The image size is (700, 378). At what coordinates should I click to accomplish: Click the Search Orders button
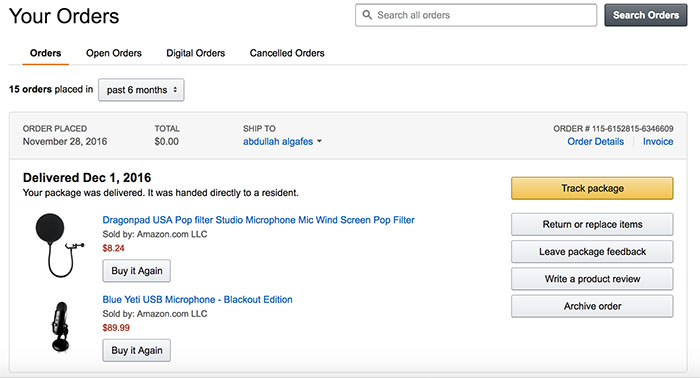pyautogui.click(x=646, y=15)
